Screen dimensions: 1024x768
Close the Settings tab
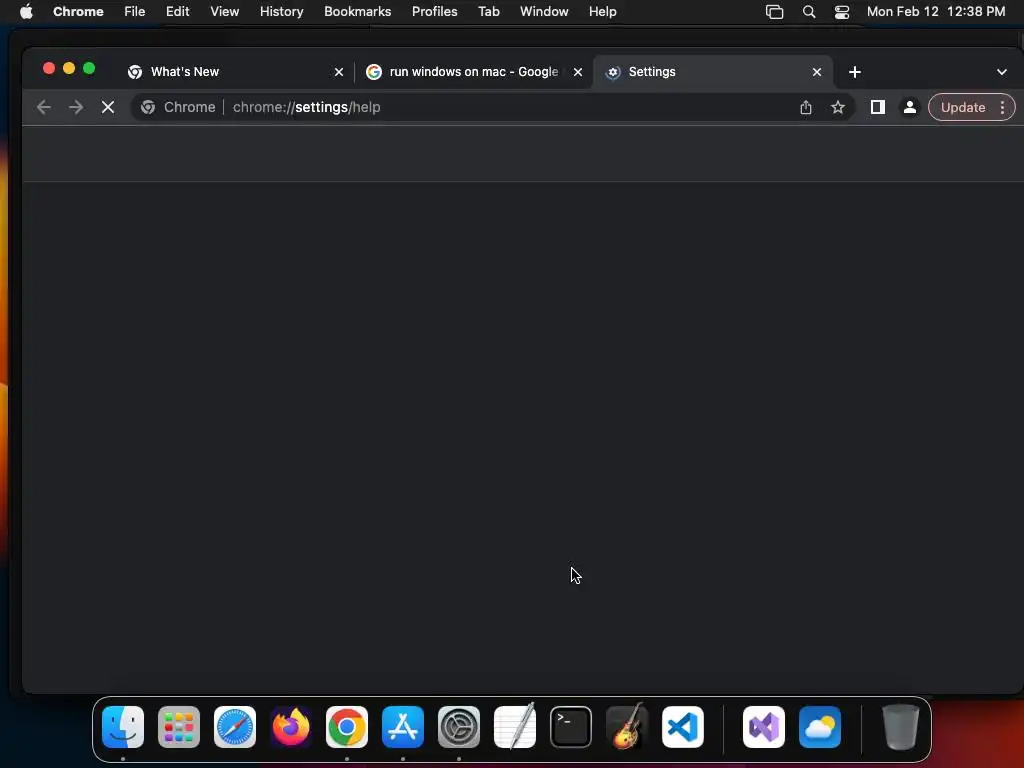tap(817, 72)
